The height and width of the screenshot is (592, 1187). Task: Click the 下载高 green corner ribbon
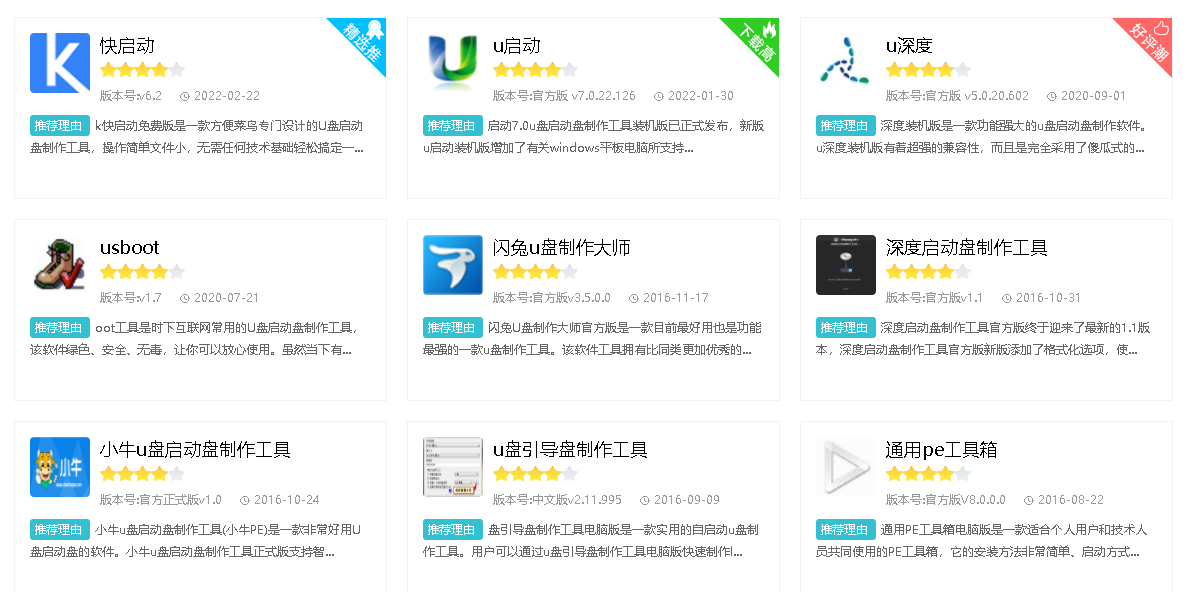pyautogui.click(x=758, y=40)
